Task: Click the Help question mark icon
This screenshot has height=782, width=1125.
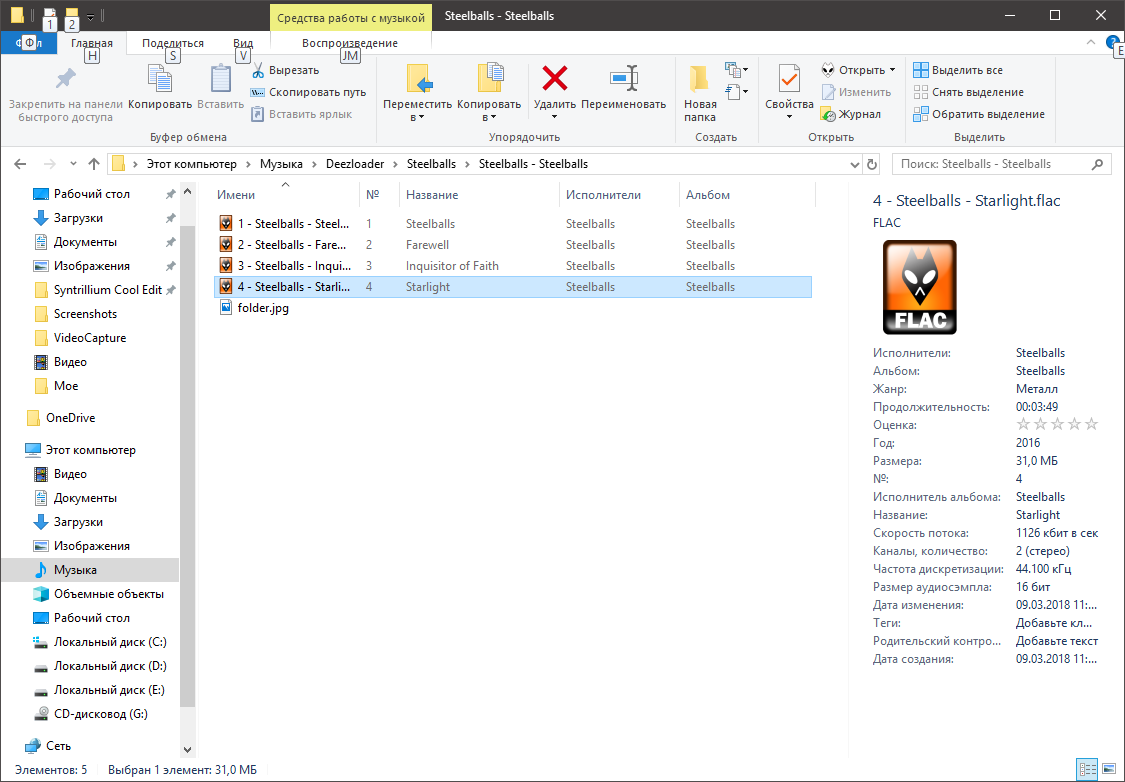Action: pos(1112,42)
